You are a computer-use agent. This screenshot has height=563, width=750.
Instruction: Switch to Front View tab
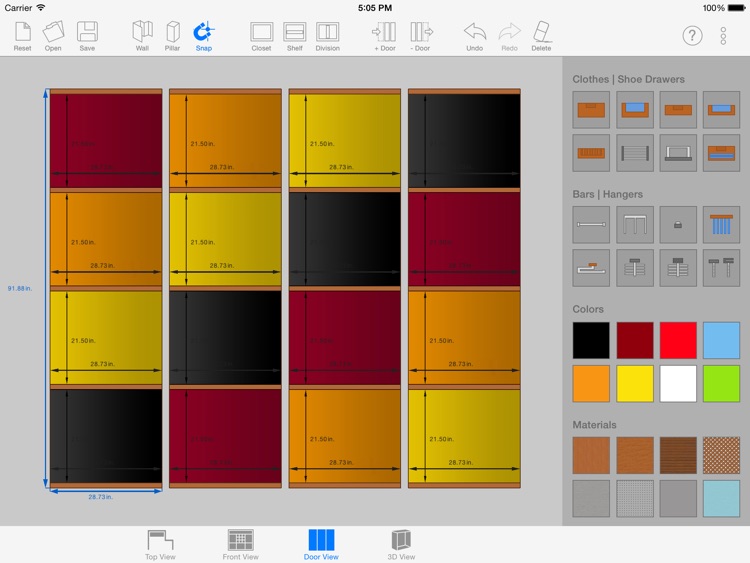tap(241, 545)
